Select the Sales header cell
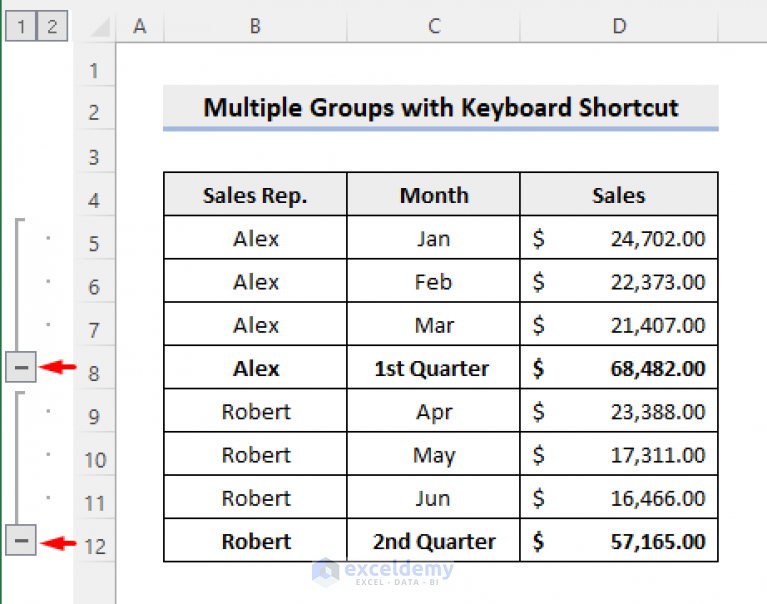 click(x=619, y=195)
